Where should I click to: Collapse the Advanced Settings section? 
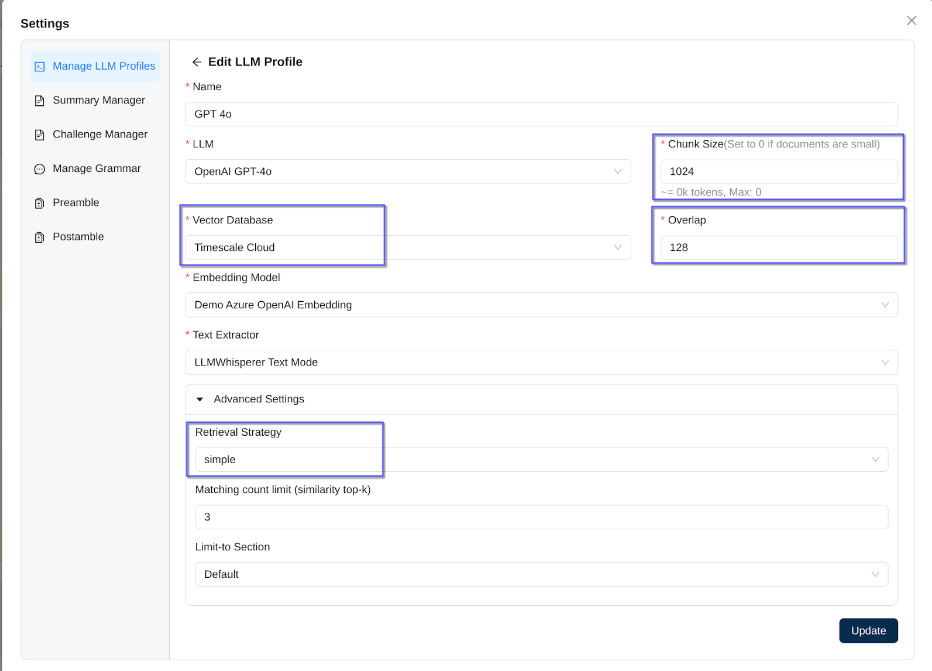(x=200, y=399)
